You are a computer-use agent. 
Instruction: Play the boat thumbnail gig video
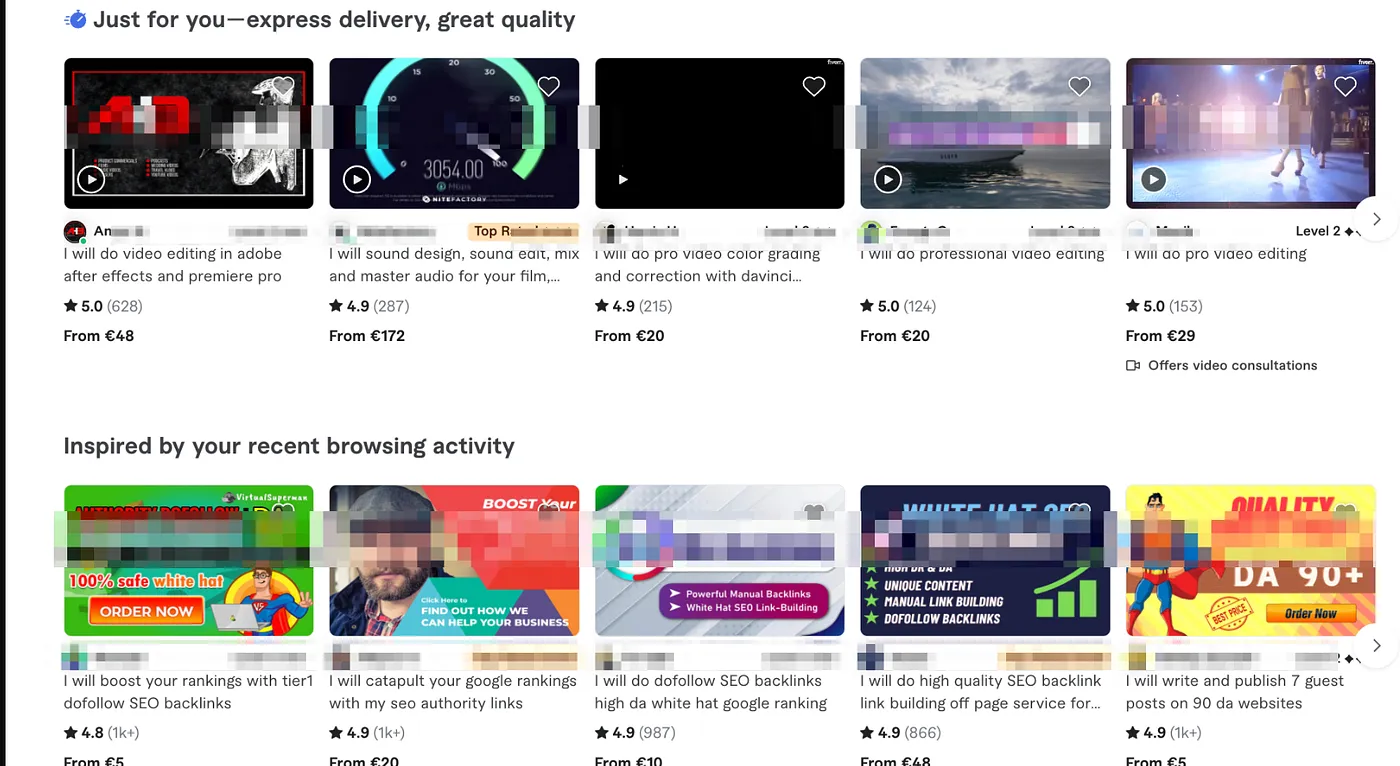(888, 180)
